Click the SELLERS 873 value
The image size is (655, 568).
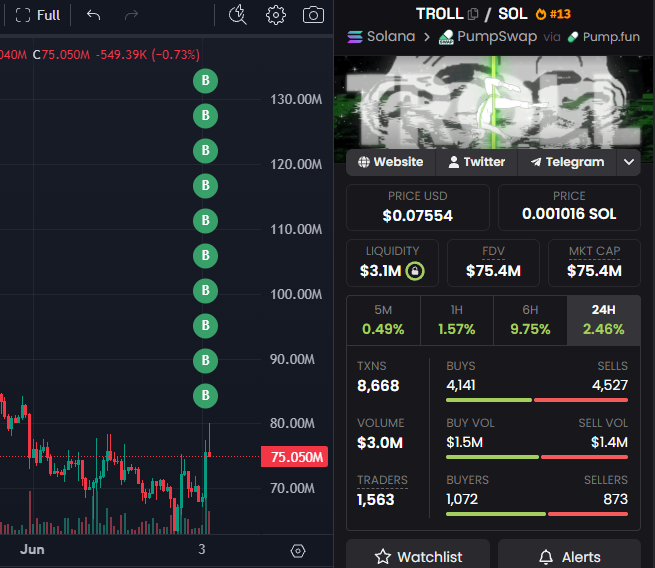coord(615,500)
